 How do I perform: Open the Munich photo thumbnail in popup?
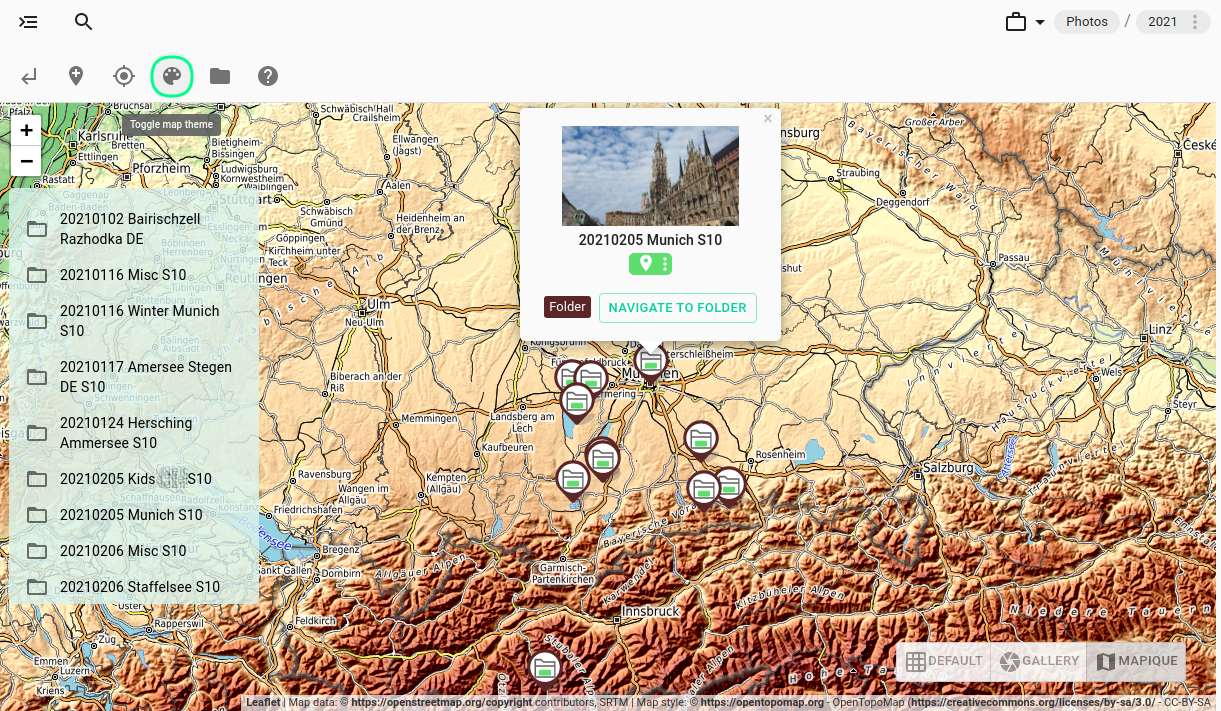tap(650, 176)
